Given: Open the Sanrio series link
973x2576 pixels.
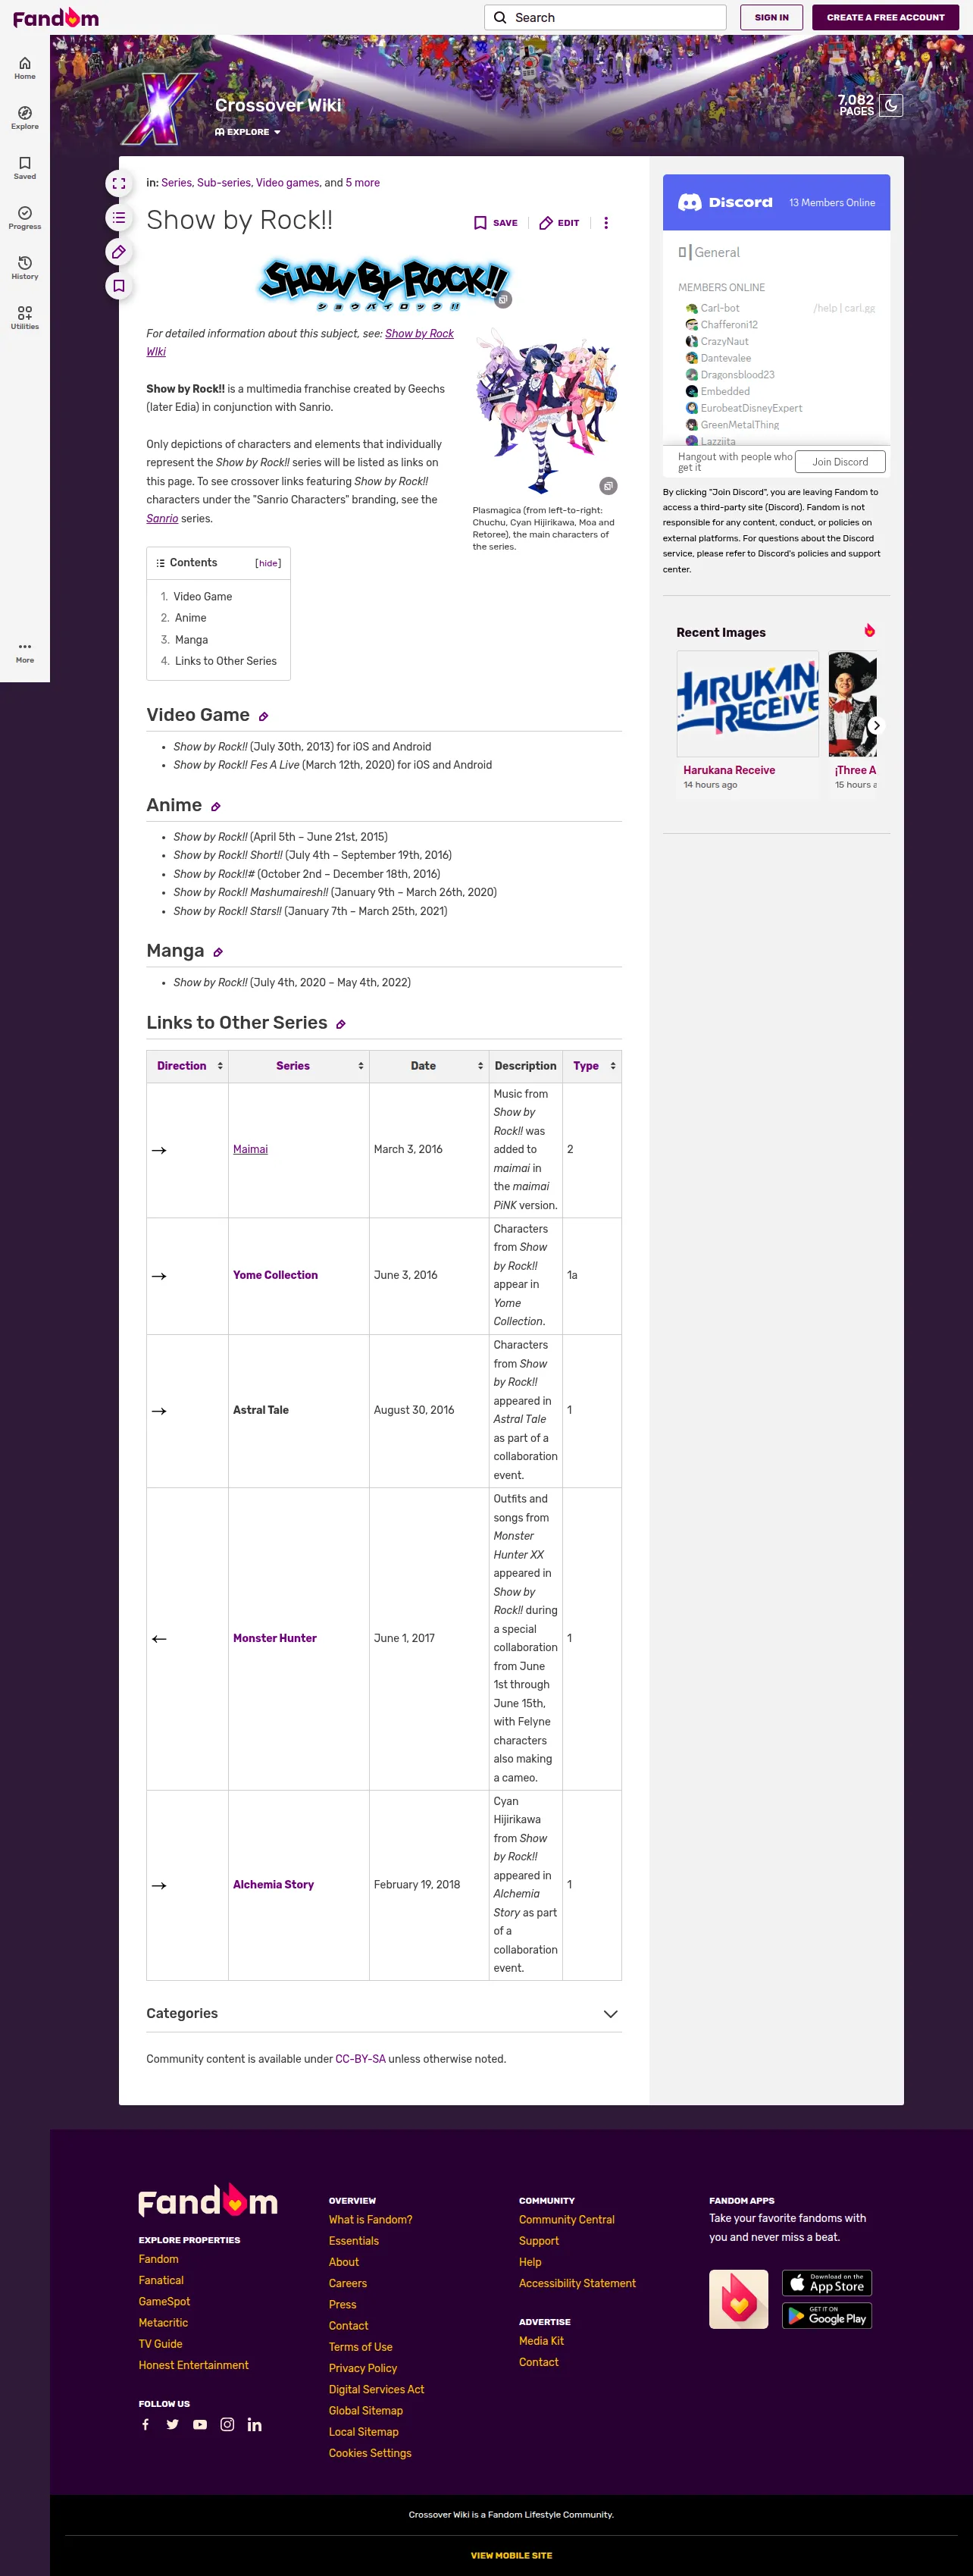Looking at the screenshot, I should (x=162, y=519).
